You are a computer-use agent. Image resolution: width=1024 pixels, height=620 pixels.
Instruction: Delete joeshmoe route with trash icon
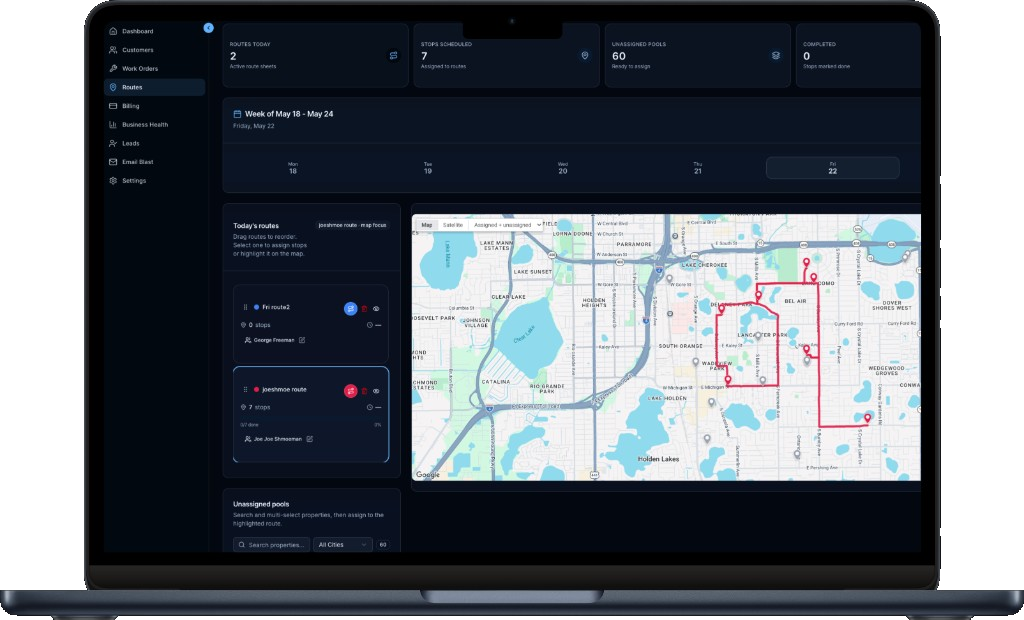point(364,391)
